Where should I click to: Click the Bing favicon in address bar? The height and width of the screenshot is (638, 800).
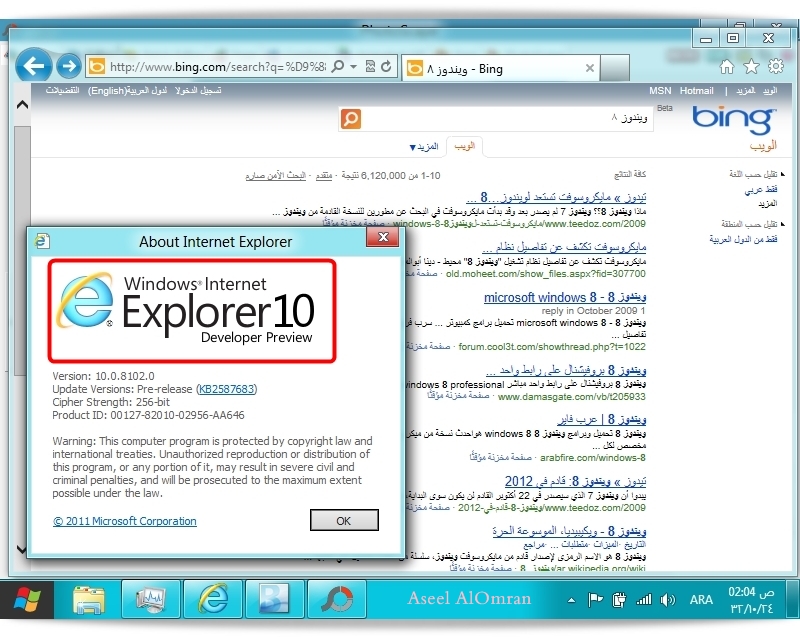coord(96,67)
